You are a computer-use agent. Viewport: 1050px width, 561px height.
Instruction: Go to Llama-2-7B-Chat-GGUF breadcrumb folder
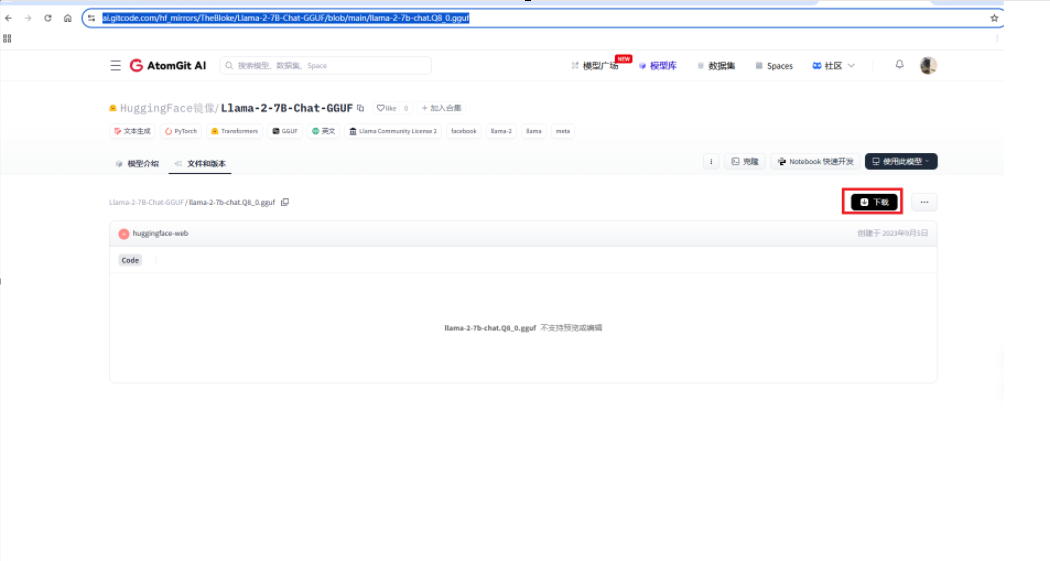click(146, 202)
